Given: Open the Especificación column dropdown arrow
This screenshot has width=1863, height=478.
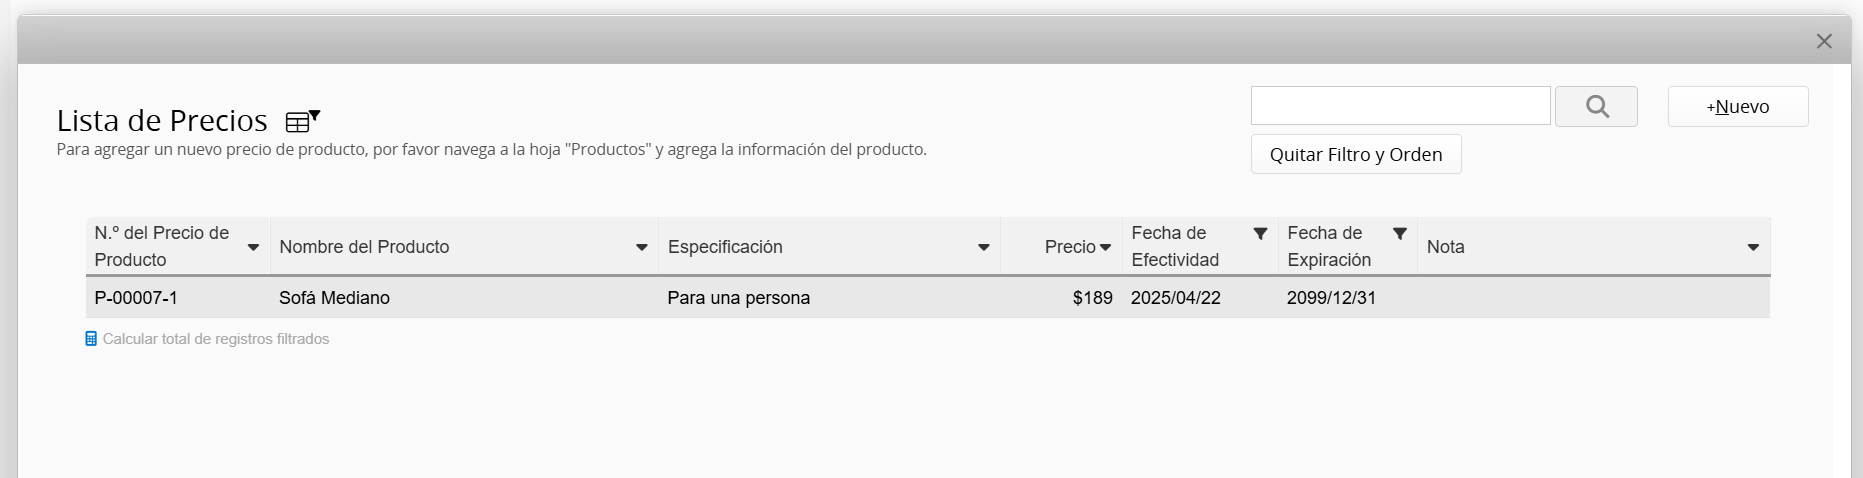Looking at the screenshot, I should [x=983, y=247].
